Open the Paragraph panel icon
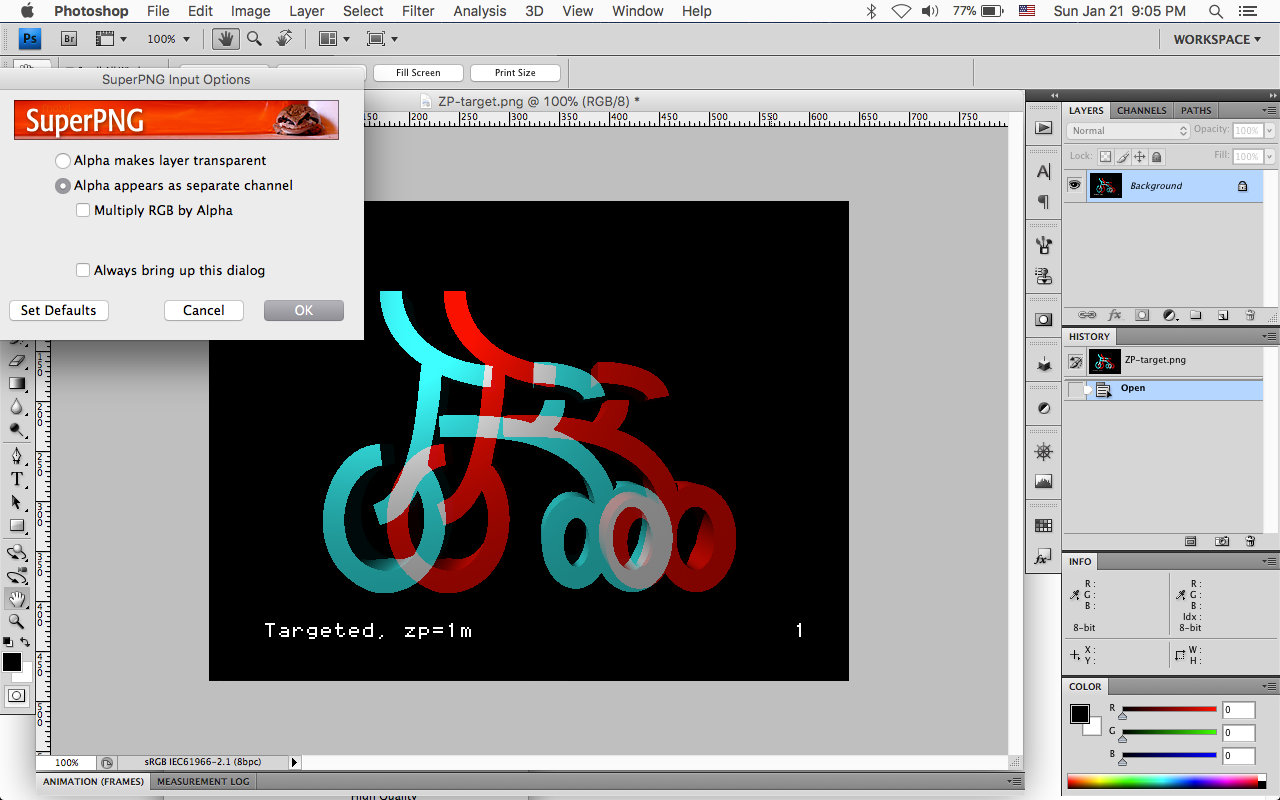 click(x=1044, y=202)
